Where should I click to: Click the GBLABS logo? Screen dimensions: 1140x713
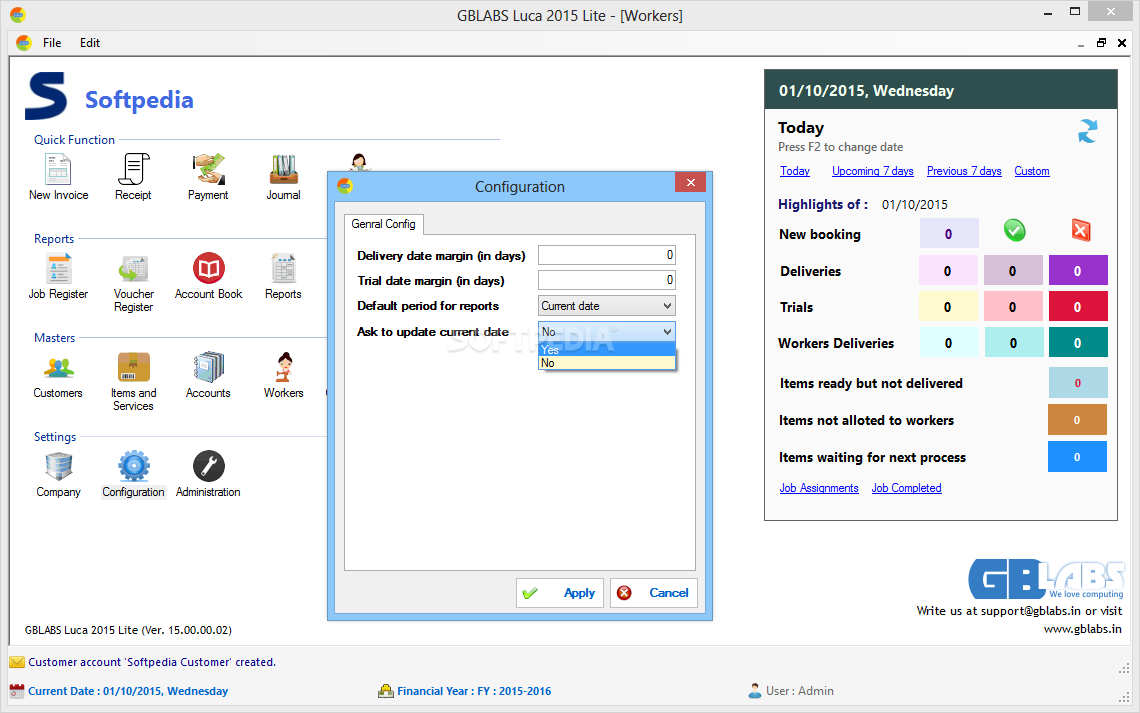click(1046, 579)
